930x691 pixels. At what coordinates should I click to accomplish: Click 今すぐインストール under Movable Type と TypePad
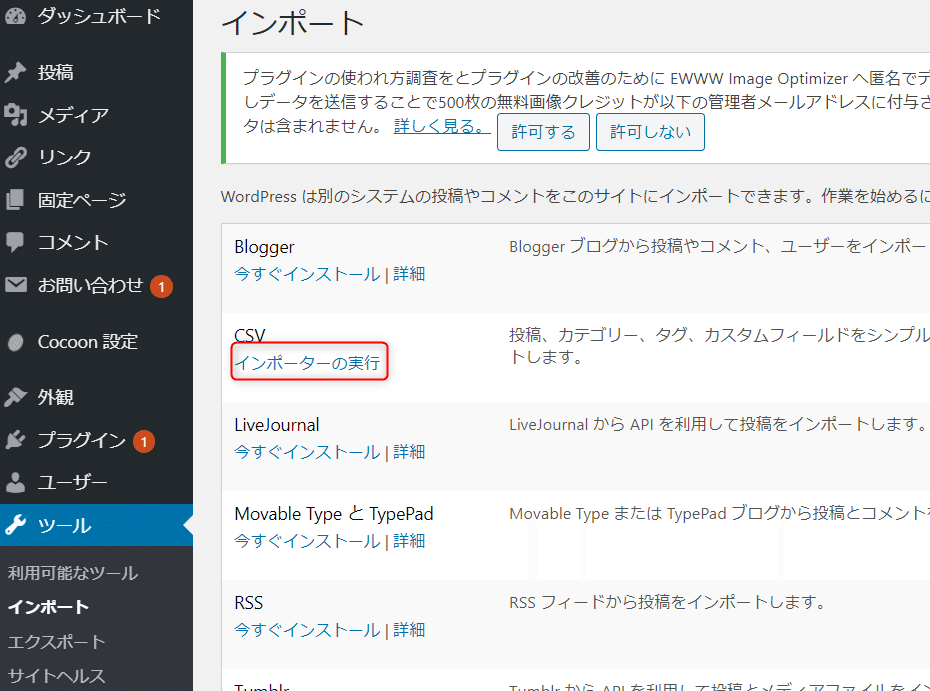click(307, 541)
